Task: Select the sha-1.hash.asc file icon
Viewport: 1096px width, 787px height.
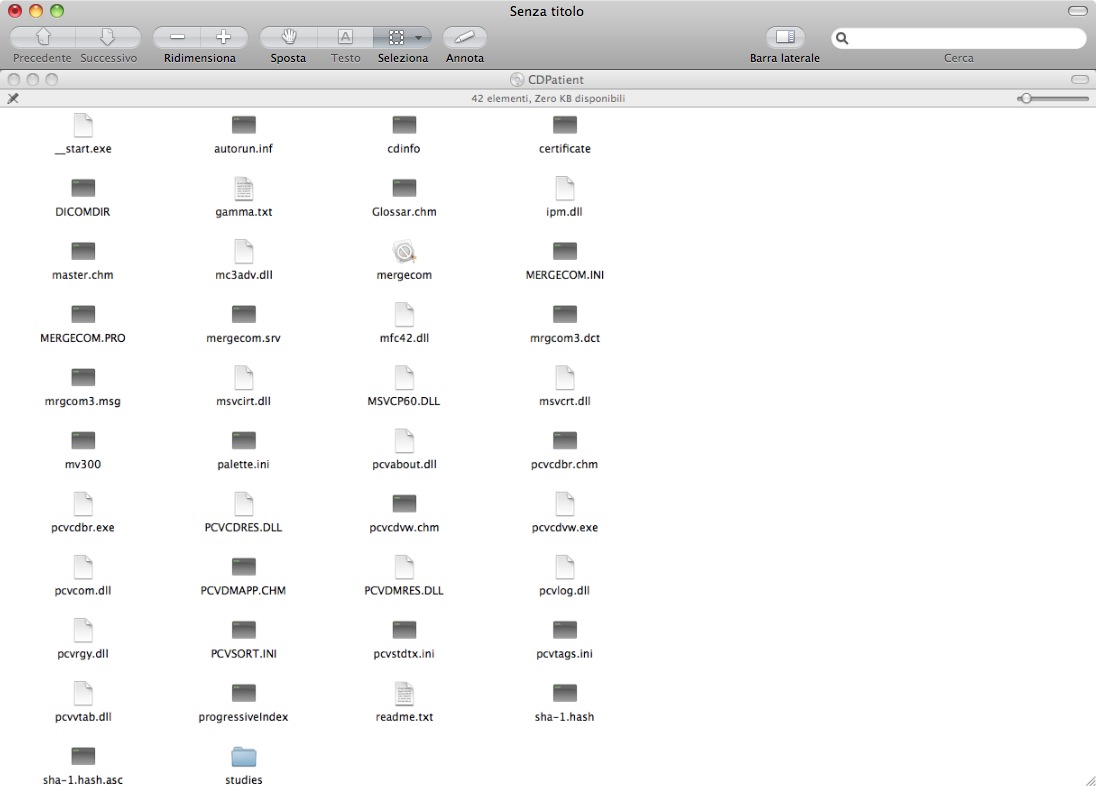Action: (x=83, y=756)
